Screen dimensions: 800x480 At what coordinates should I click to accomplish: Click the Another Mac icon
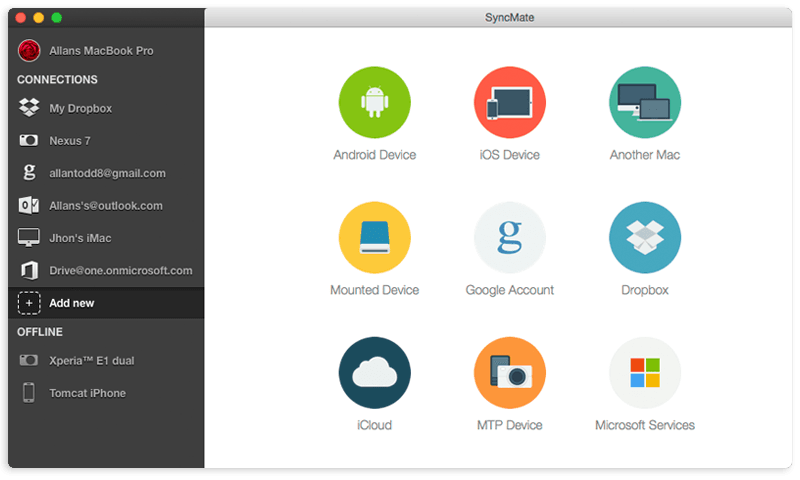644,102
